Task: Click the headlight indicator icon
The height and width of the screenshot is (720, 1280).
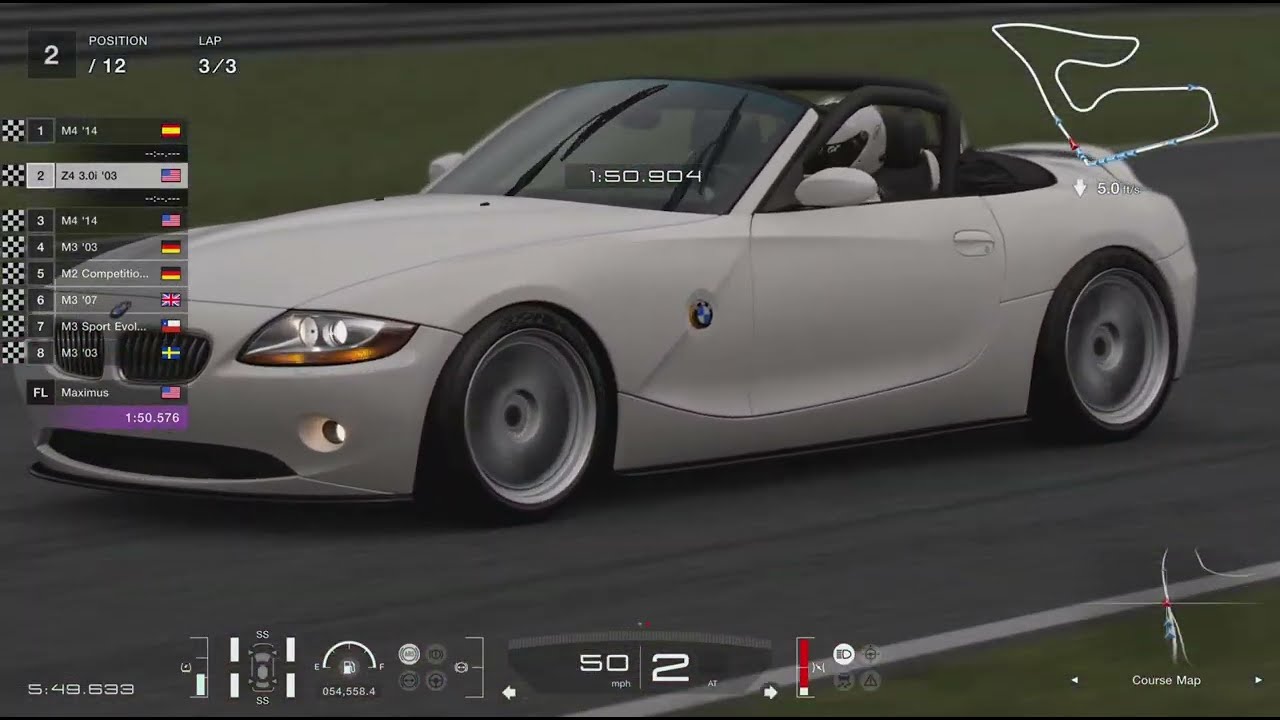Action: tap(844, 654)
